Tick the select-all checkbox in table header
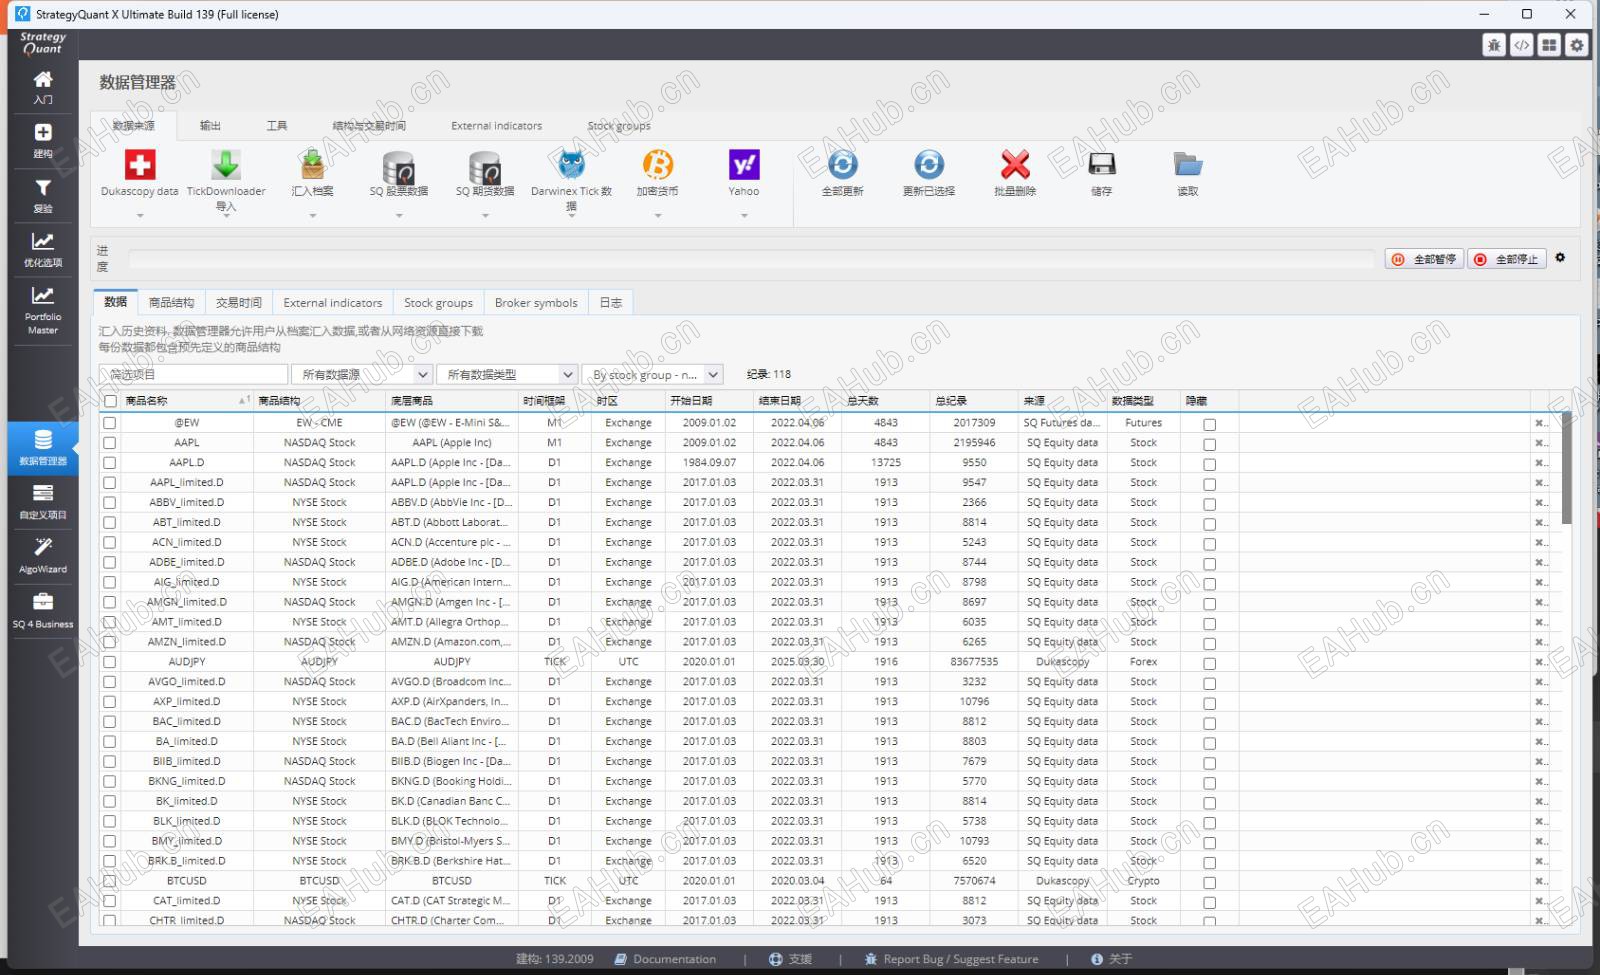 point(110,401)
